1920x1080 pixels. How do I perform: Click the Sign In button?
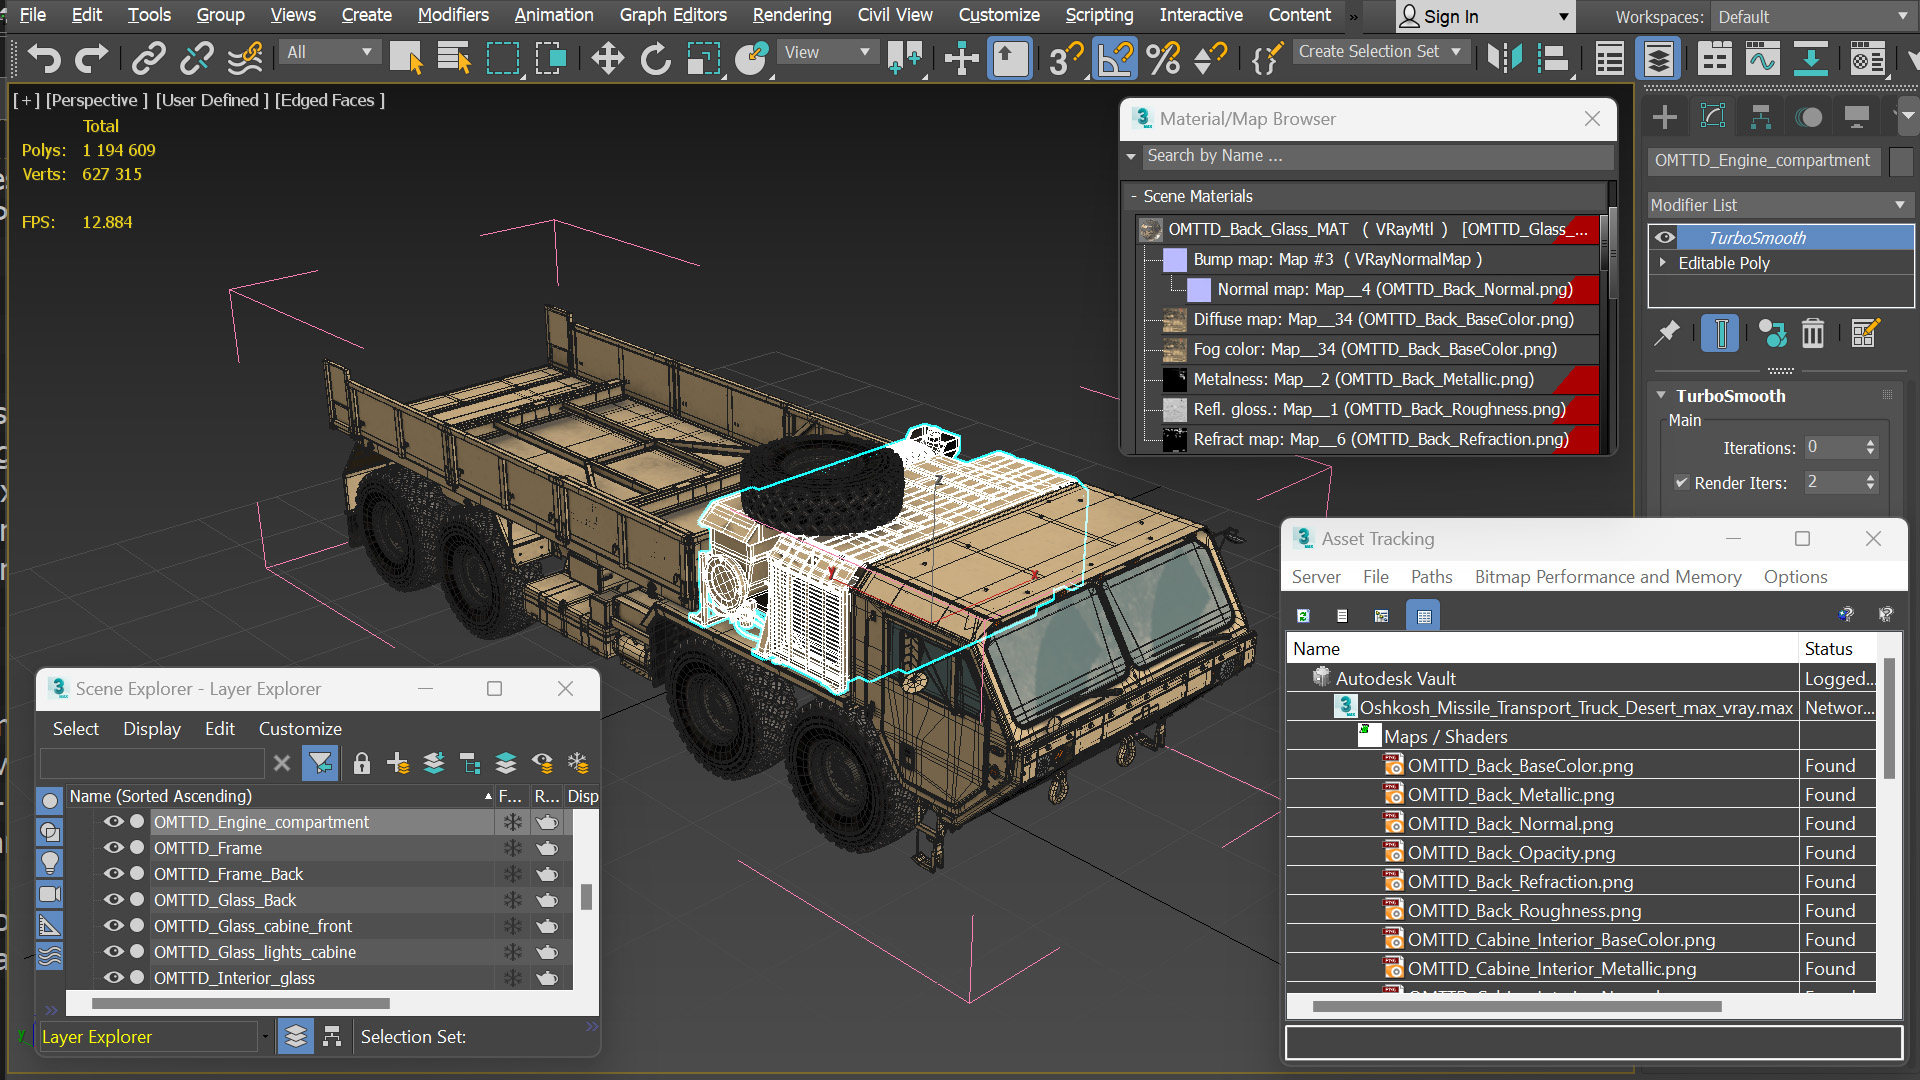(x=1484, y=17)
